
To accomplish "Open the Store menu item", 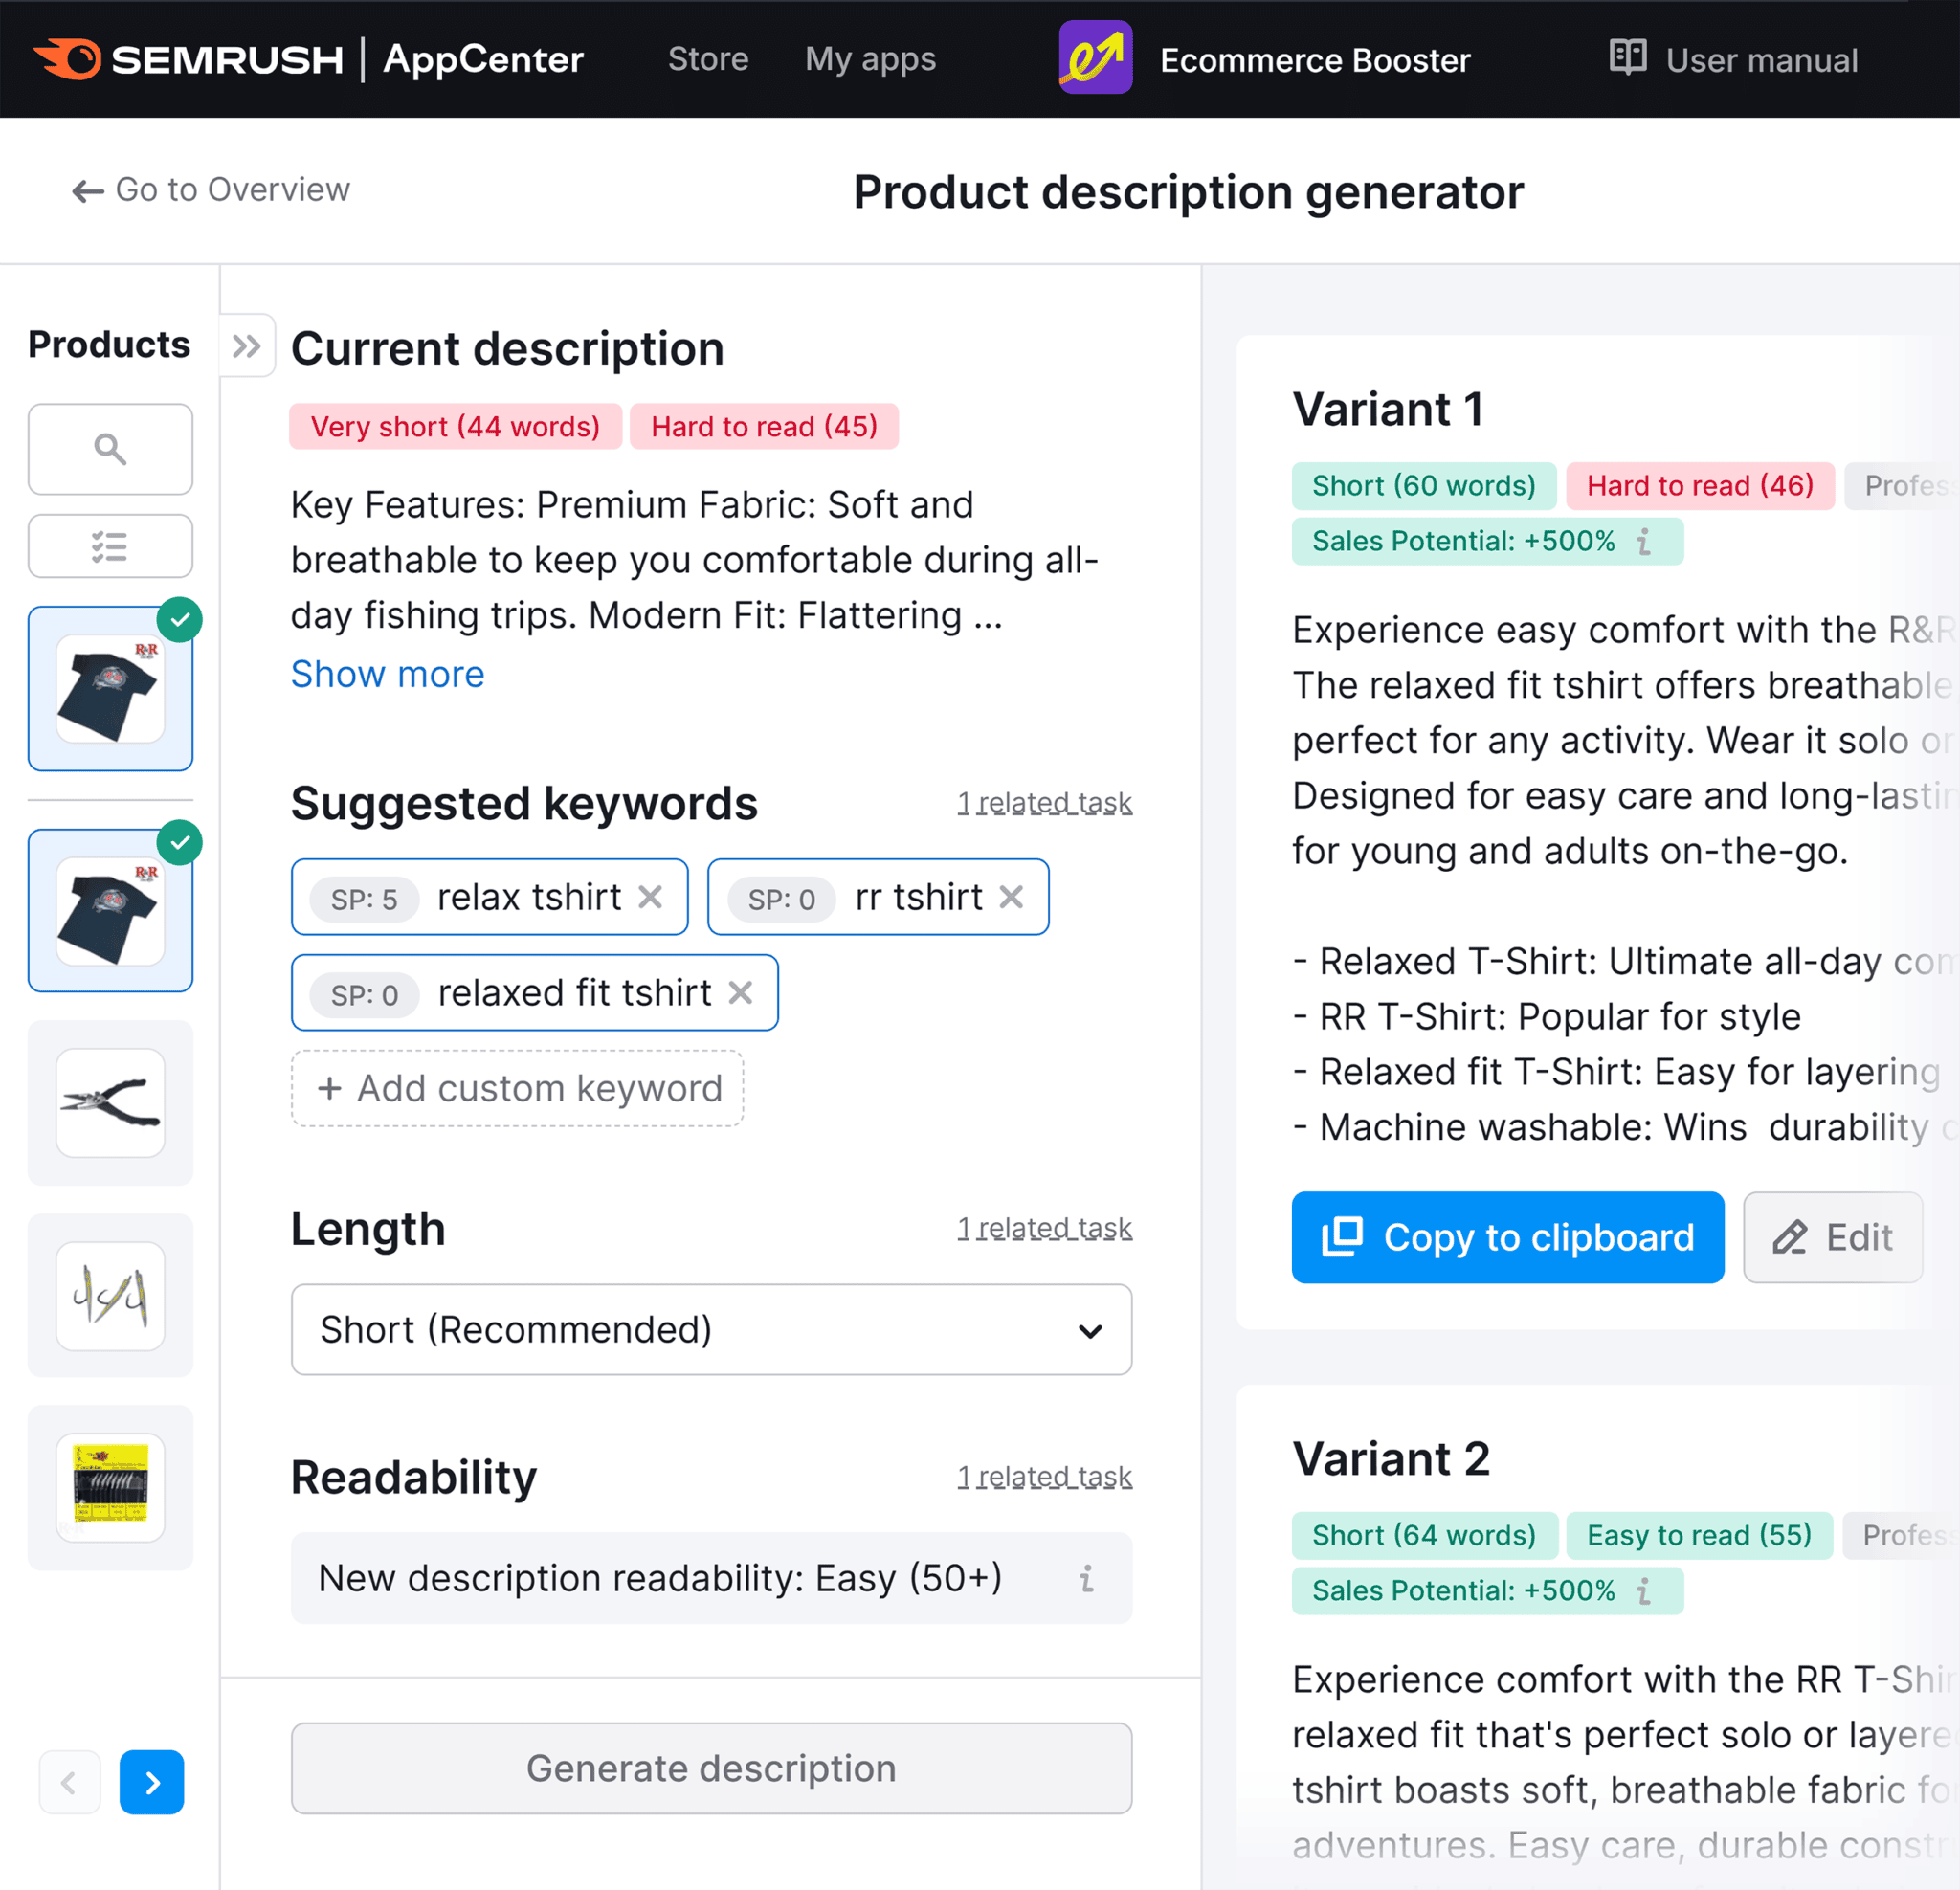I will pyautogui.click(x=708, y=59).
